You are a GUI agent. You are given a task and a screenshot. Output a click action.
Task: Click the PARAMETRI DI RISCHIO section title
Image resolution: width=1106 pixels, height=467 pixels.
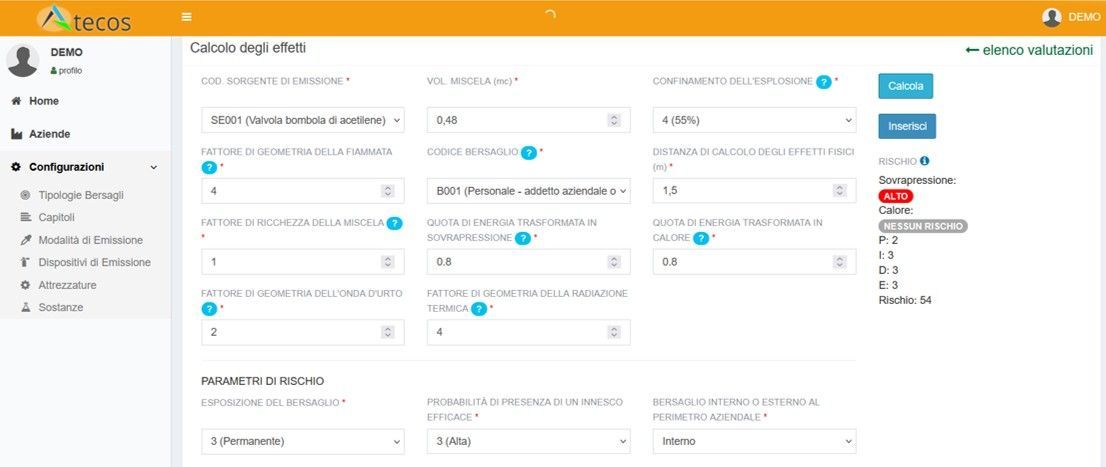point(262,381)
